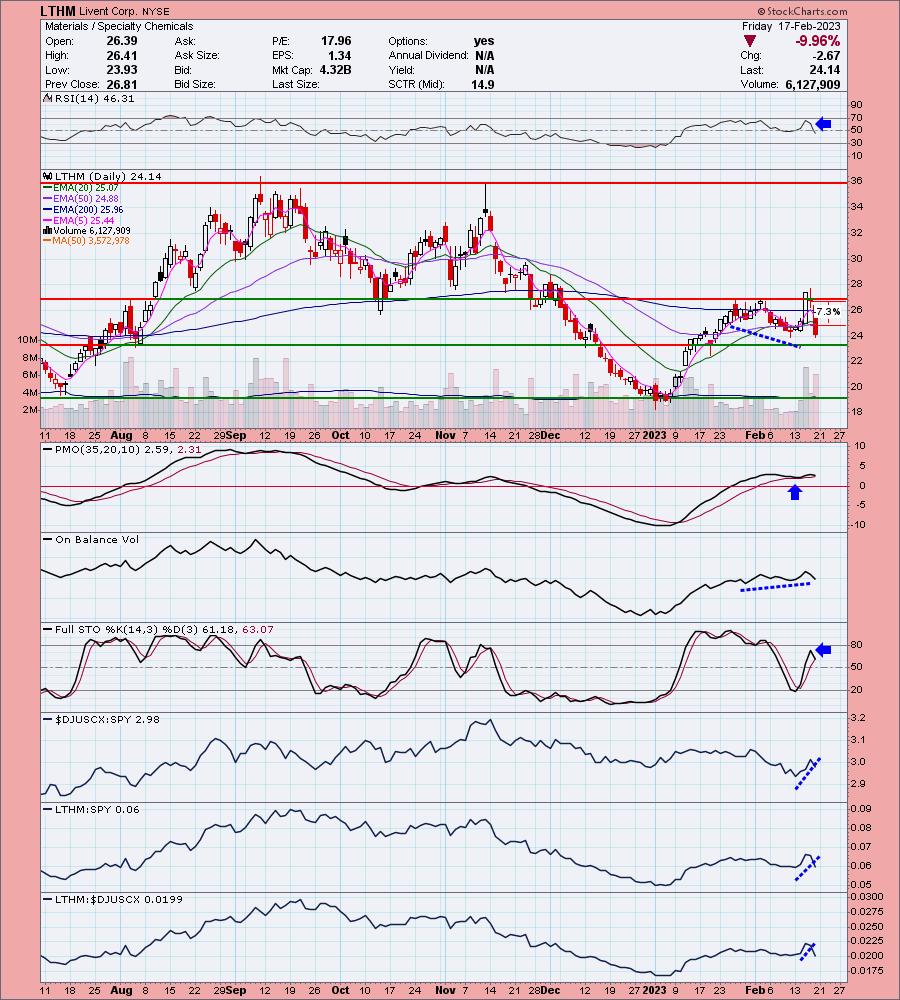Click the 0.0300 level on LTHM:$DJUSCX axis
Viewport: 900px width, 1000px height.
(x=867, y=897)
